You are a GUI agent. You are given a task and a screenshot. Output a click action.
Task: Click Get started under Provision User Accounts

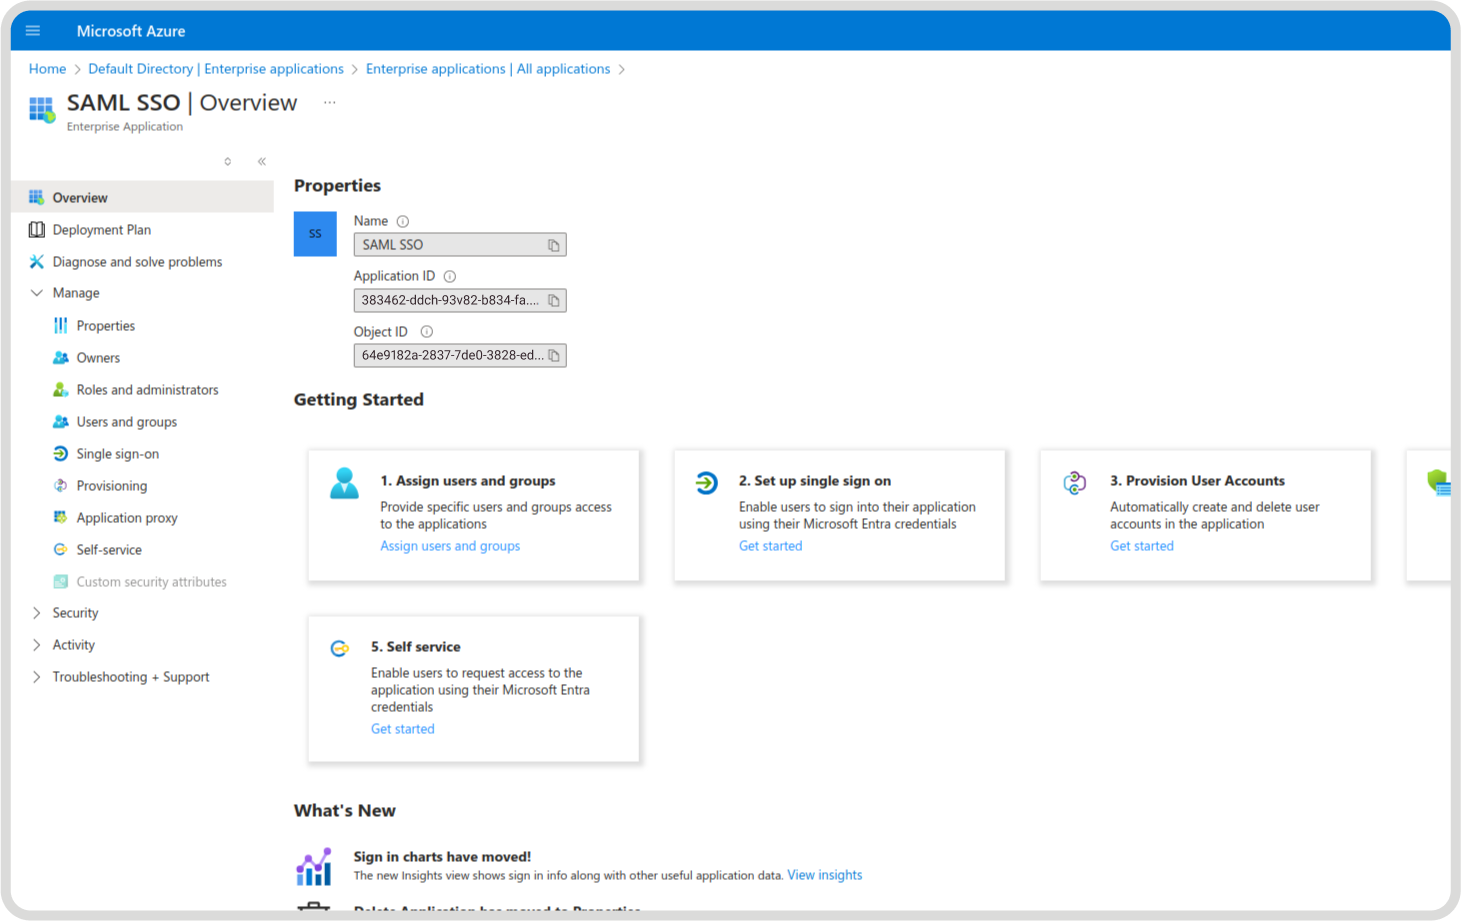point(1142,546)
